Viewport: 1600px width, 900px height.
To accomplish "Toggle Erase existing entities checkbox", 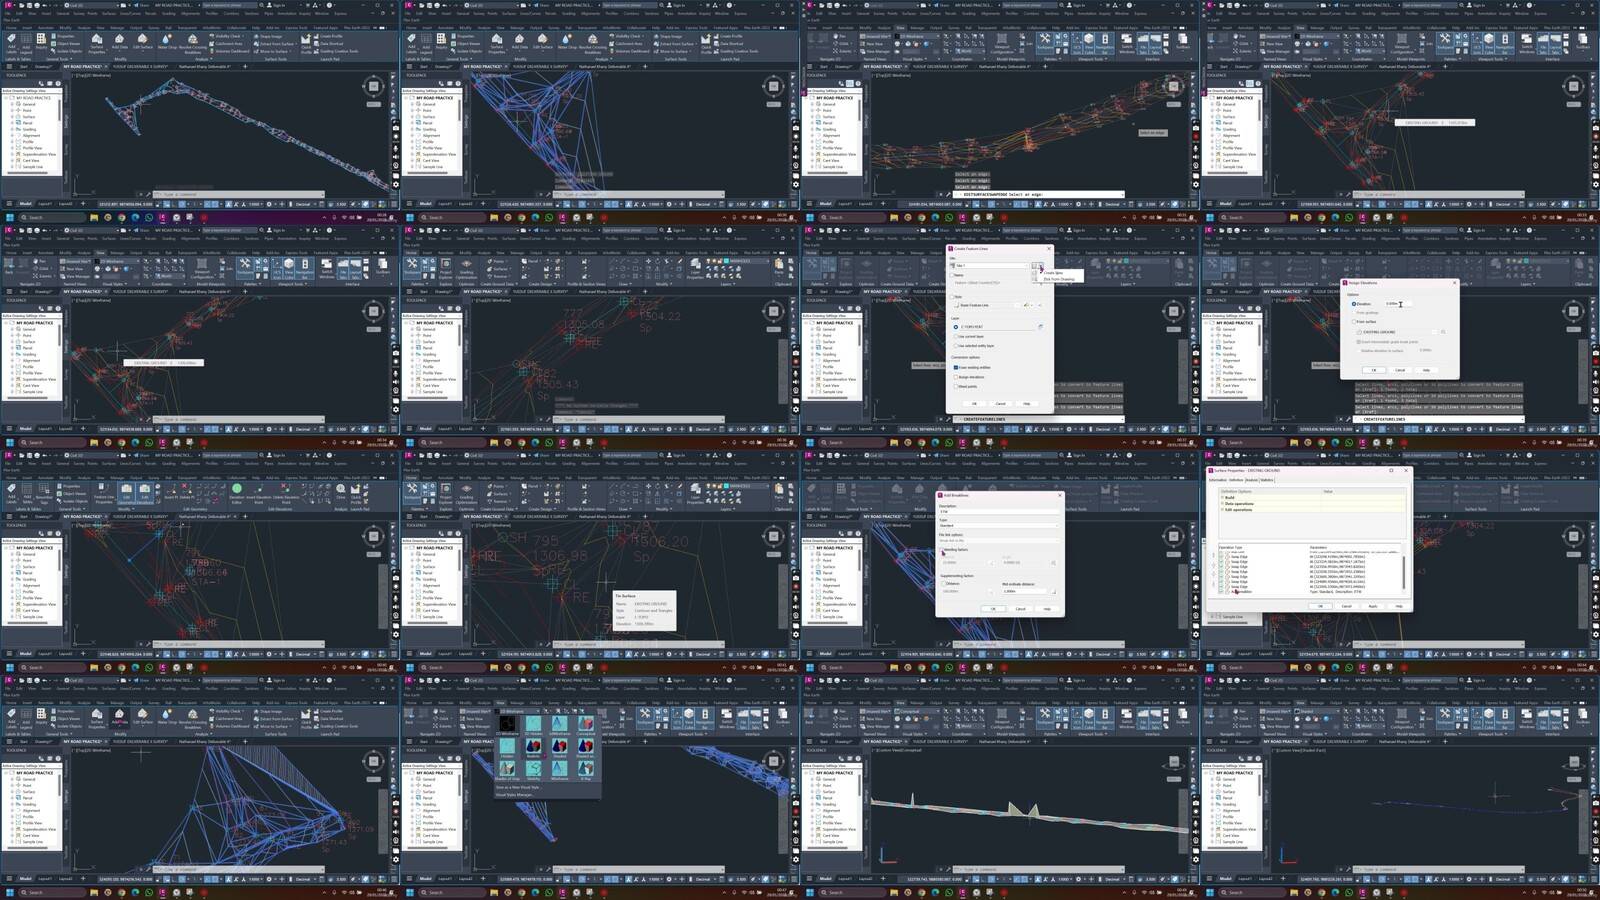I will pos(955,367).
